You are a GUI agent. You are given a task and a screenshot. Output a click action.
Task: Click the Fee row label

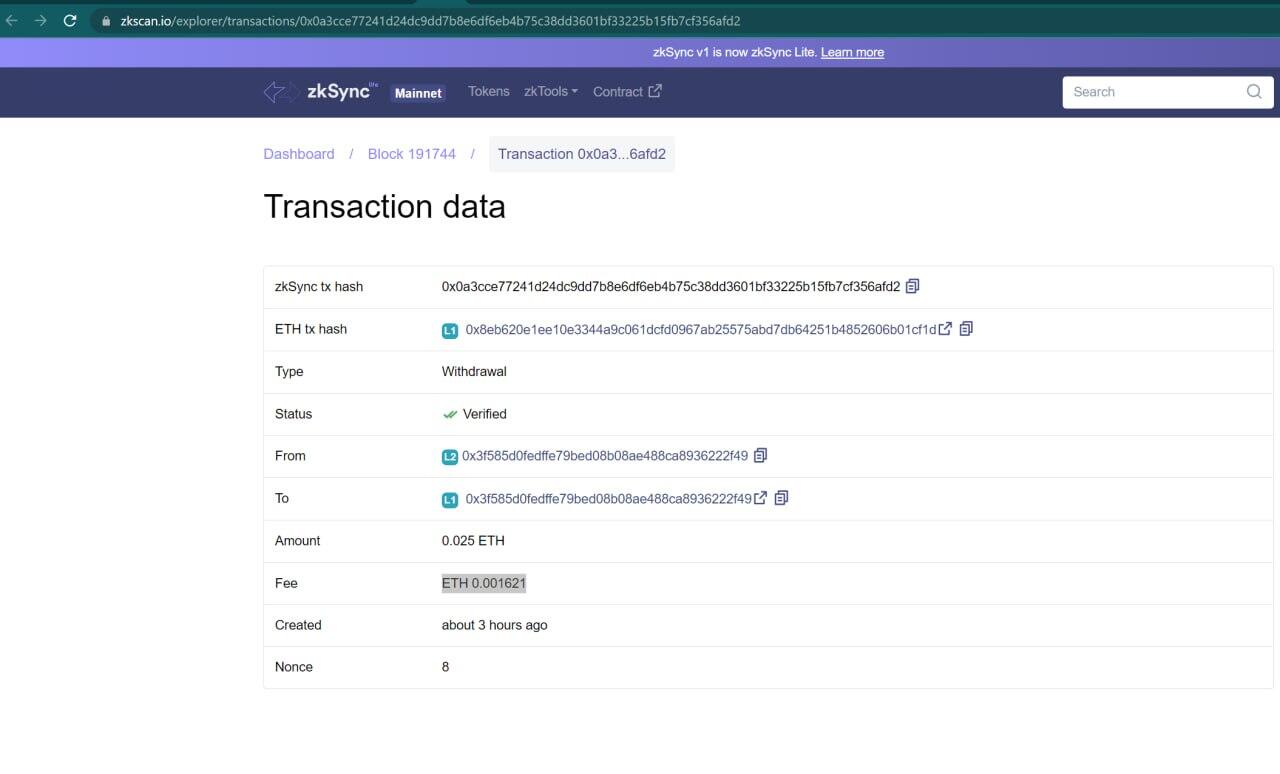point(286,583)
